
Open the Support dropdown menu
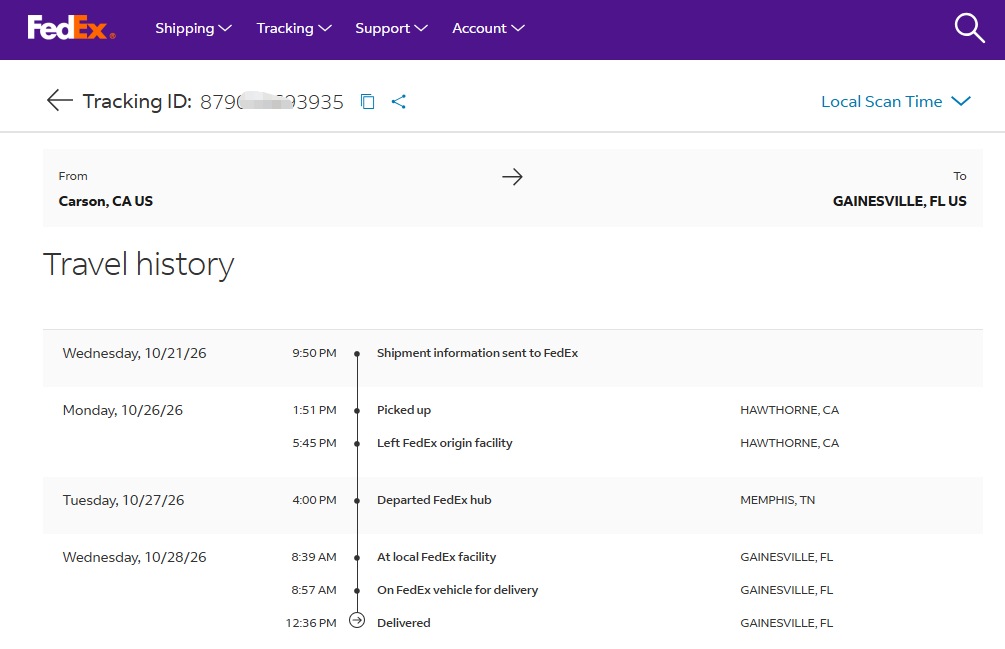391,28
